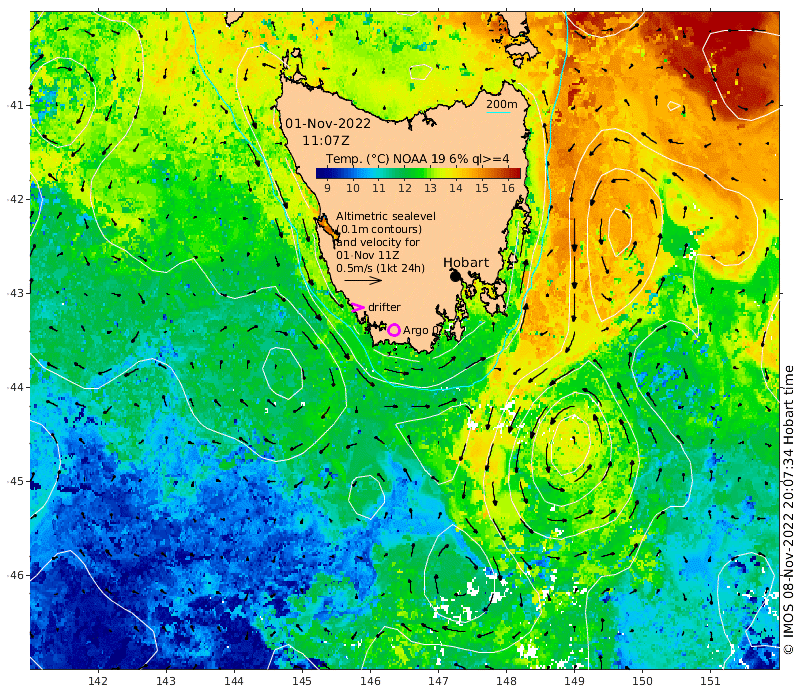Click colorbar tick value 12
Image resolution: width=800 pixels, height=700 pixels.
(405, 188)
